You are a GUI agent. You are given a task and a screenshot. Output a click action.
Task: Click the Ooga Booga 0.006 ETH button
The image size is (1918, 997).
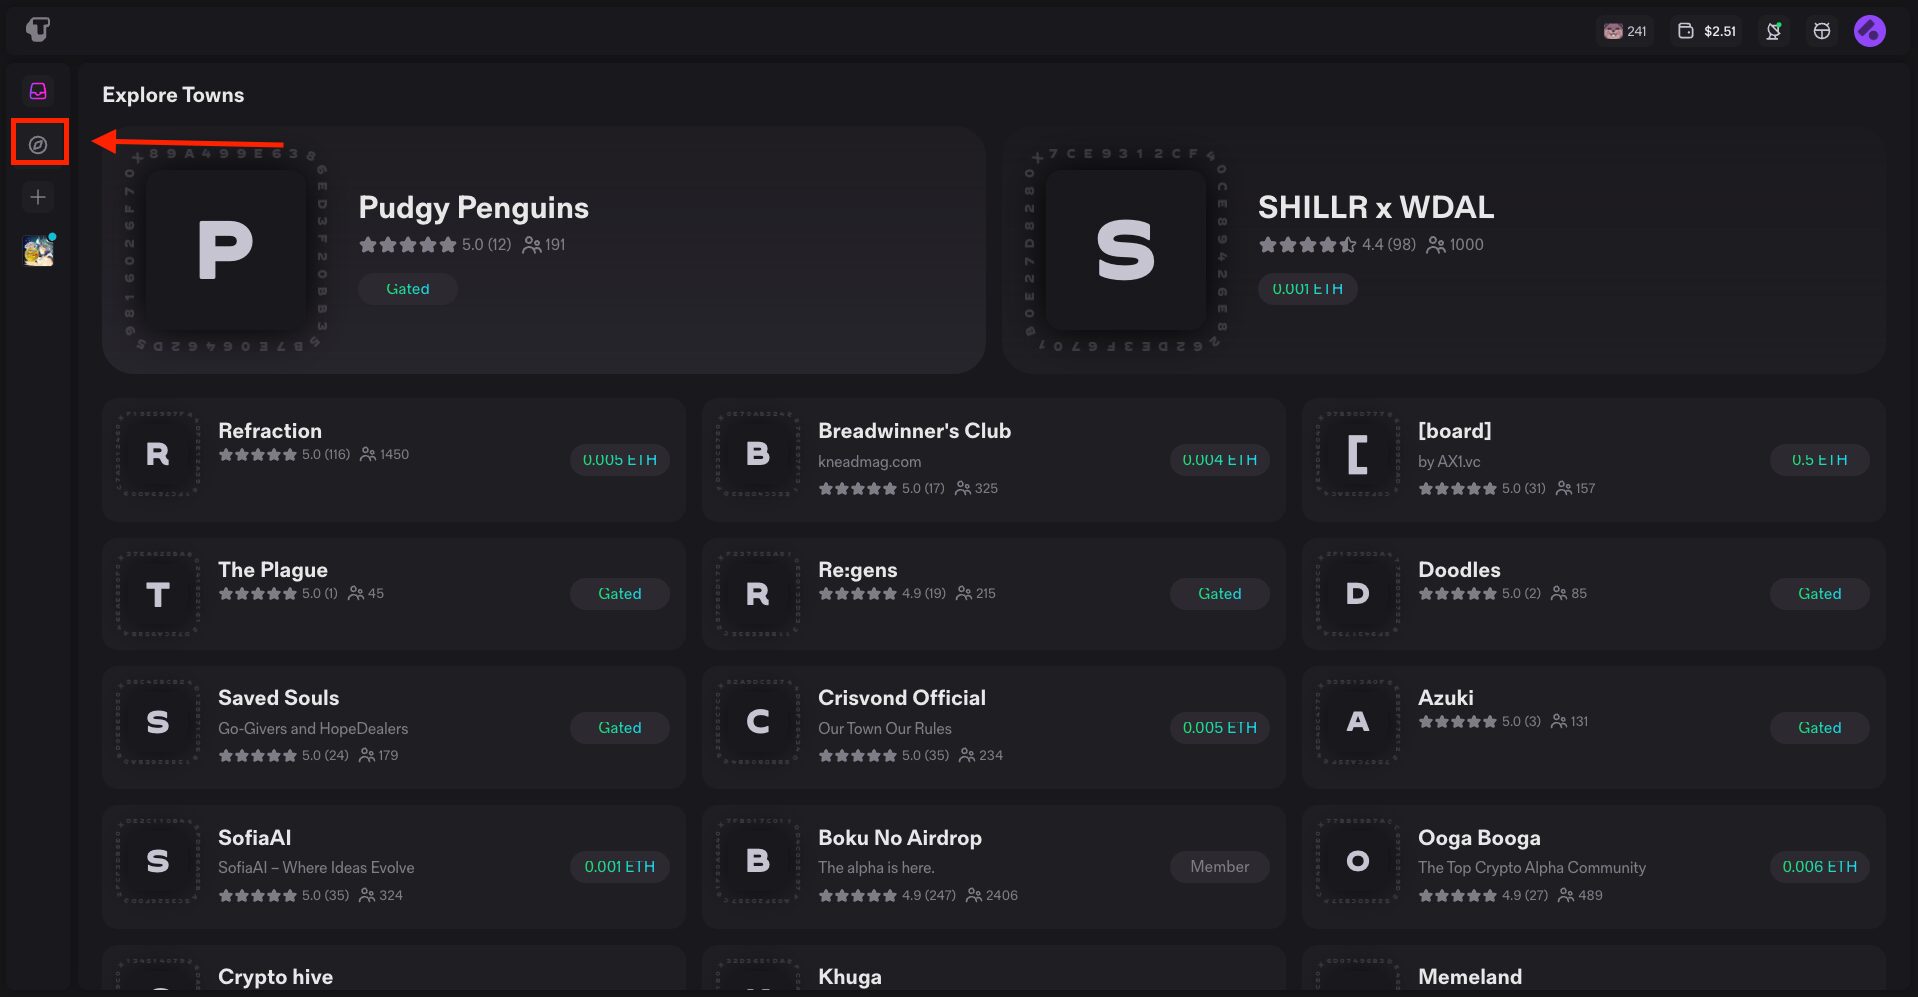(1819, 867)
